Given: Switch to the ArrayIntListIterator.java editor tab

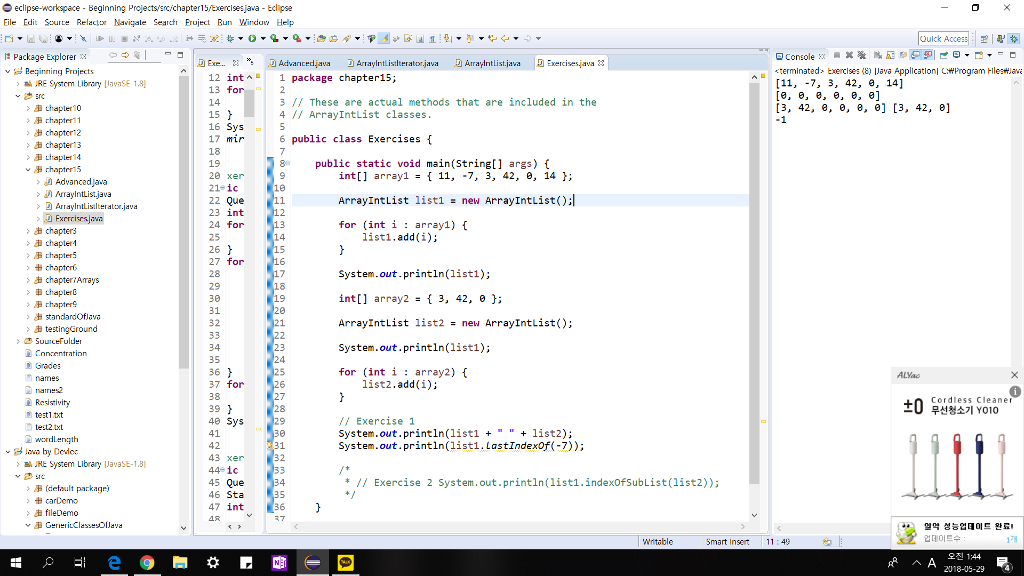Looking at the screenshot, I should [x=396, y=63].
